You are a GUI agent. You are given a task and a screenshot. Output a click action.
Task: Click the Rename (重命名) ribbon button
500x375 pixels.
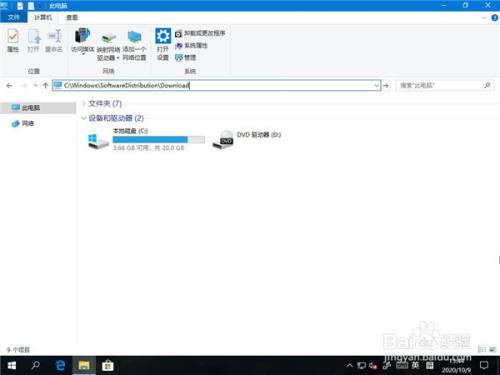click(x=54, y=41)
